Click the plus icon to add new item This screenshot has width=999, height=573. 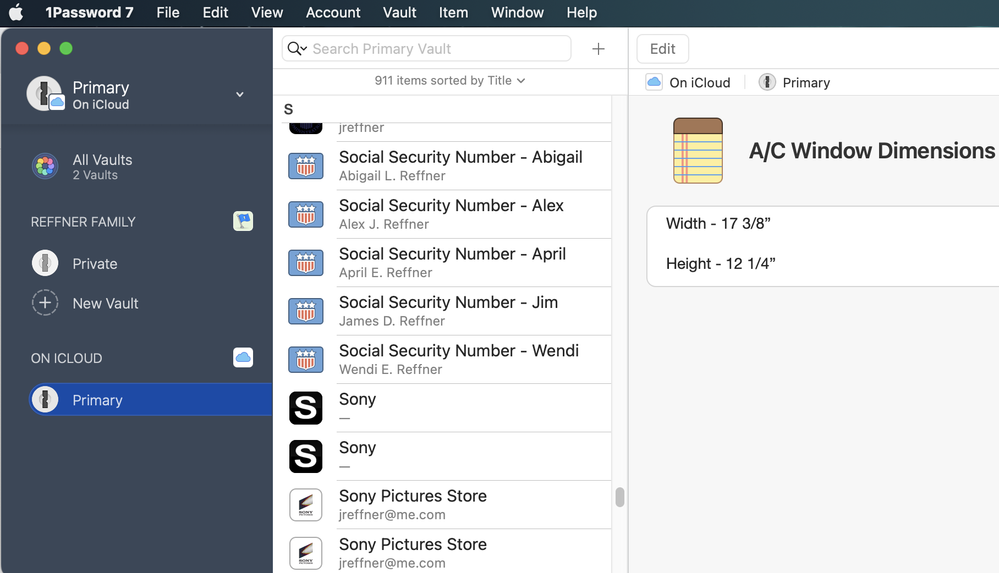pos(598,49)
